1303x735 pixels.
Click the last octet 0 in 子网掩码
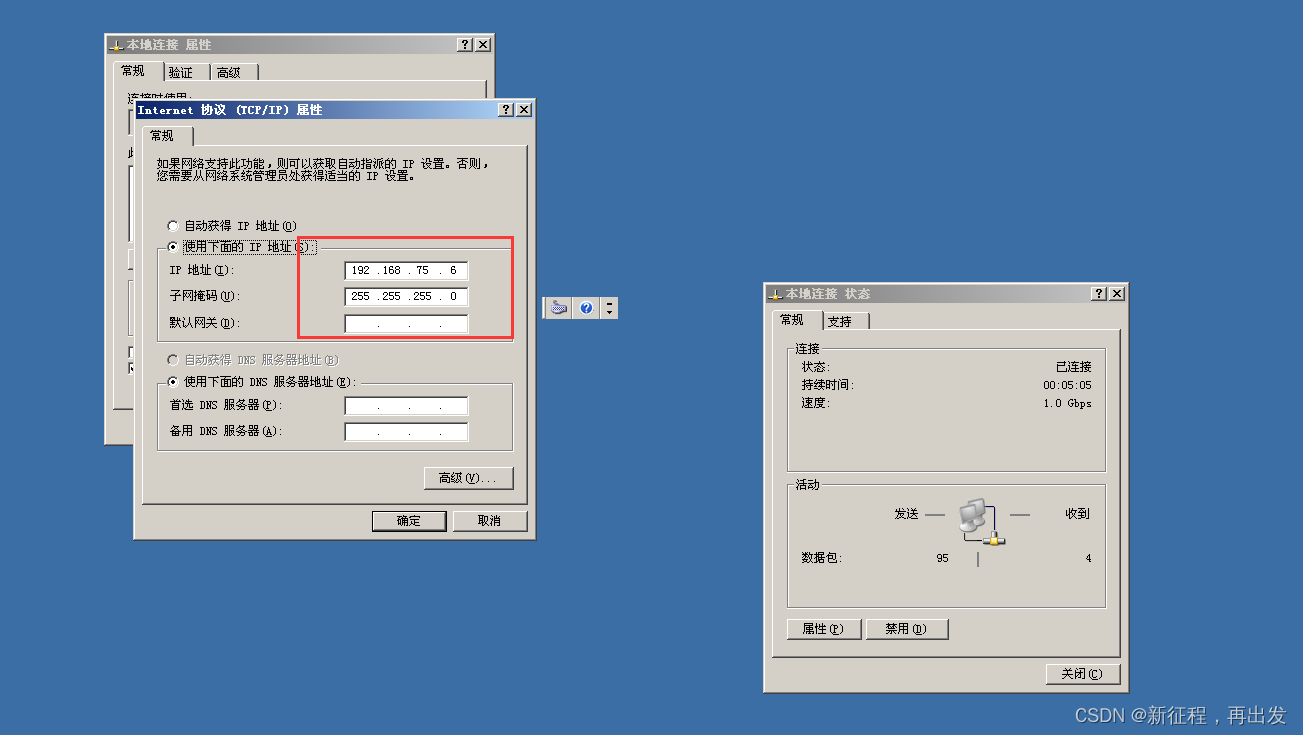453,297
